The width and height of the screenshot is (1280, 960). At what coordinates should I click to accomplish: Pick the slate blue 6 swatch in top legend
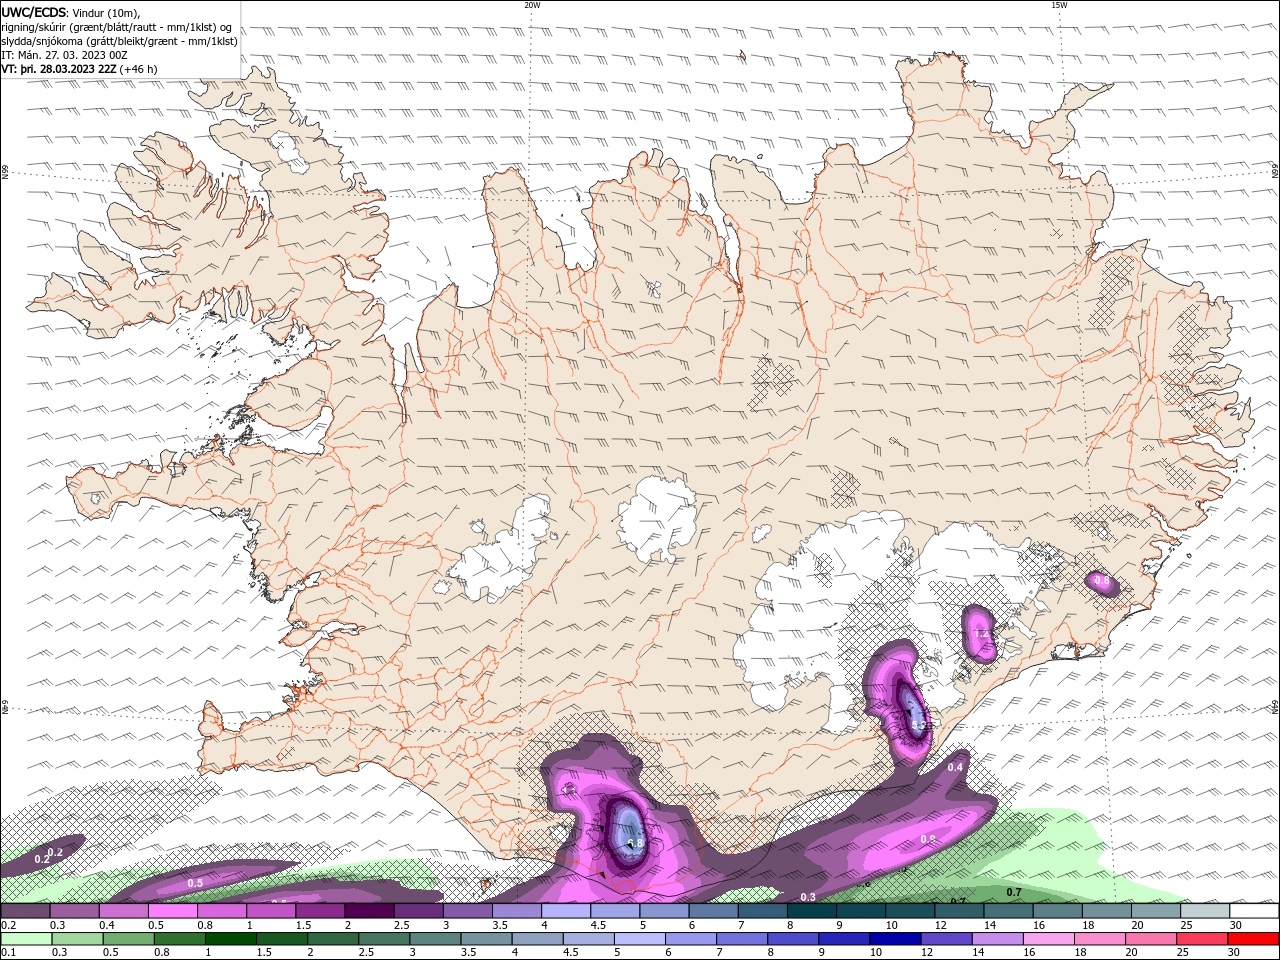[714, 911]
